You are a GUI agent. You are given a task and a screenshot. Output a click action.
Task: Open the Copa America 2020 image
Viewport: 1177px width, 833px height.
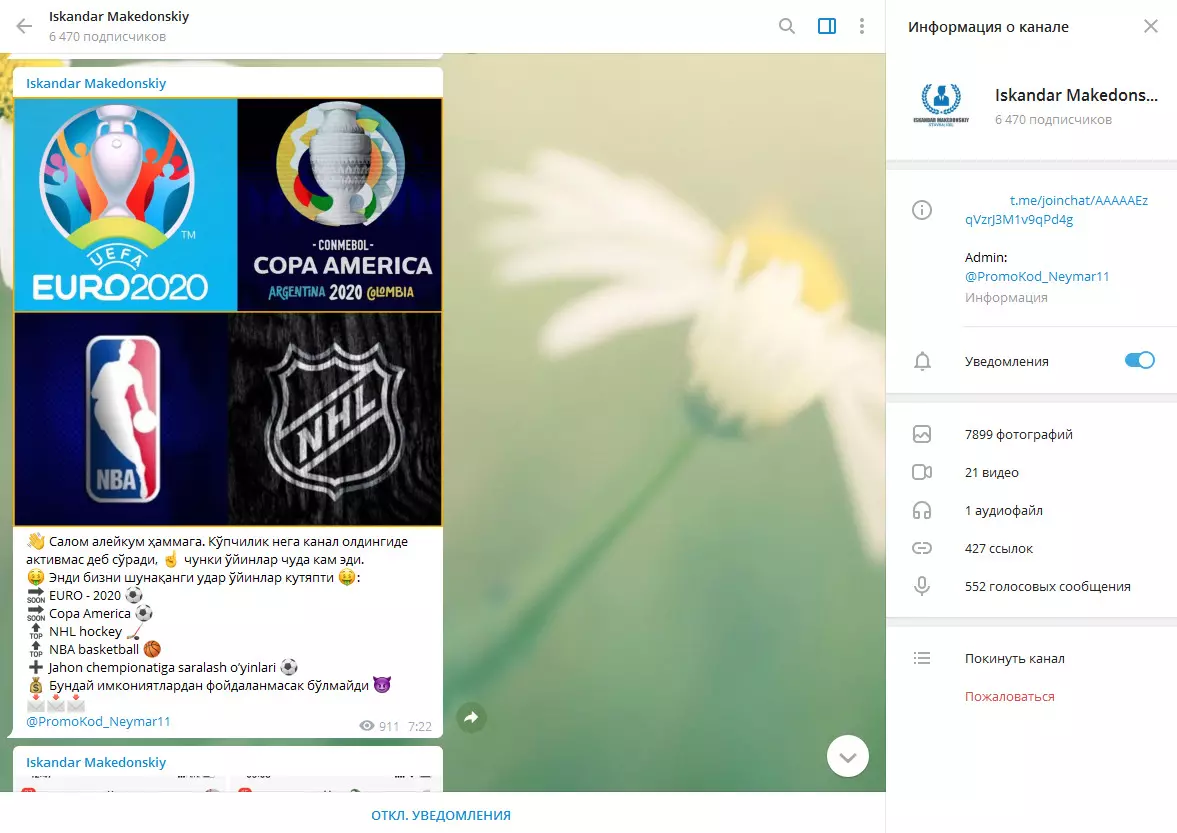340,205
